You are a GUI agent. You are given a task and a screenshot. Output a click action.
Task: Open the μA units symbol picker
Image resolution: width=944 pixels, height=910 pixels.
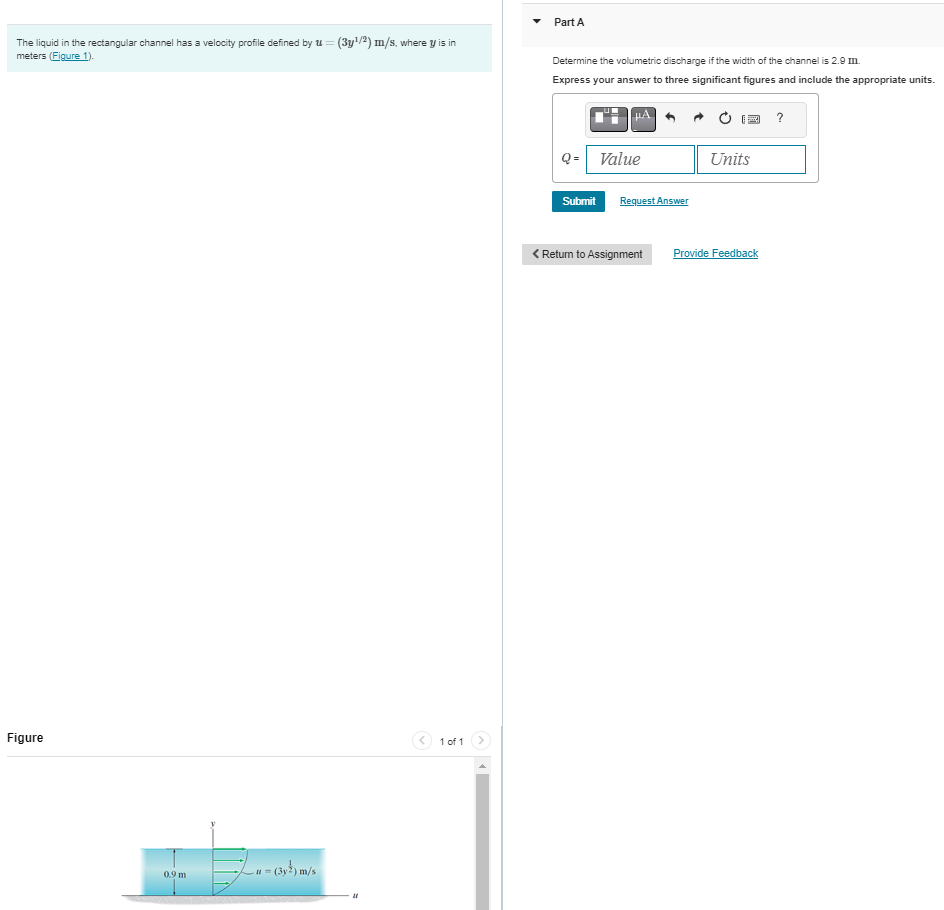642,118
